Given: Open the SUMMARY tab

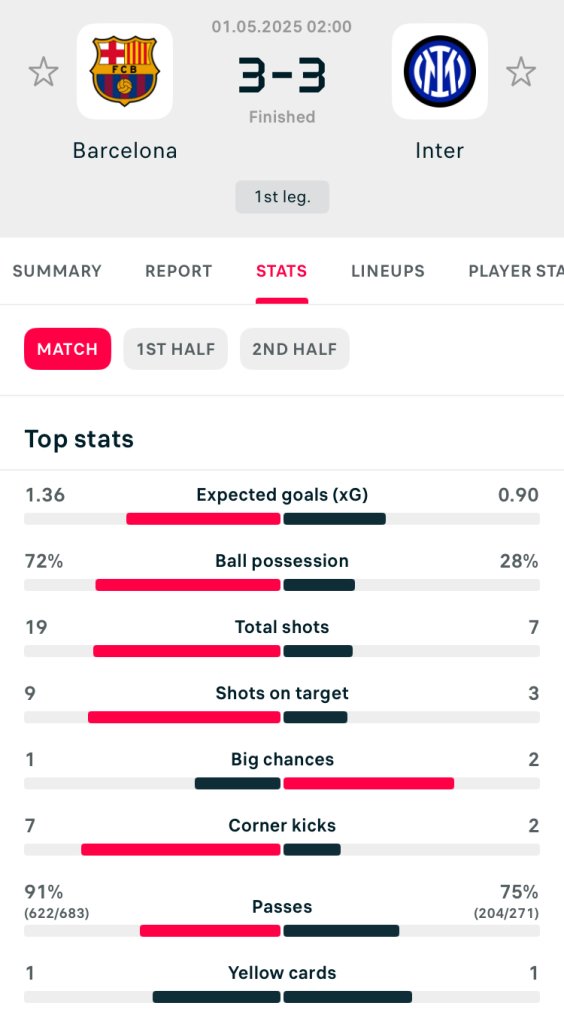Looking at the screenshot, I should [57, 271].
